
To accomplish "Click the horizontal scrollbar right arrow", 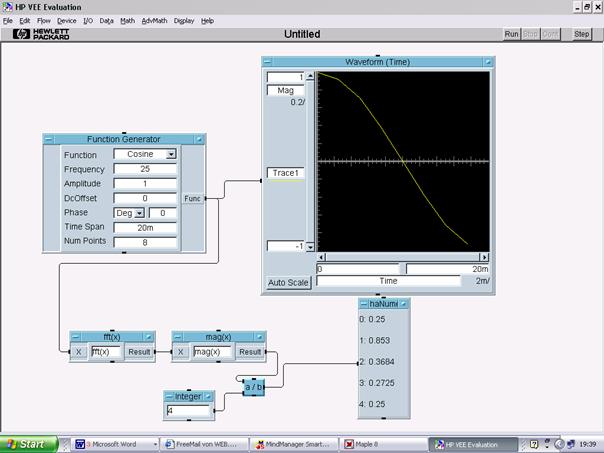I will [x=484, y=257].
